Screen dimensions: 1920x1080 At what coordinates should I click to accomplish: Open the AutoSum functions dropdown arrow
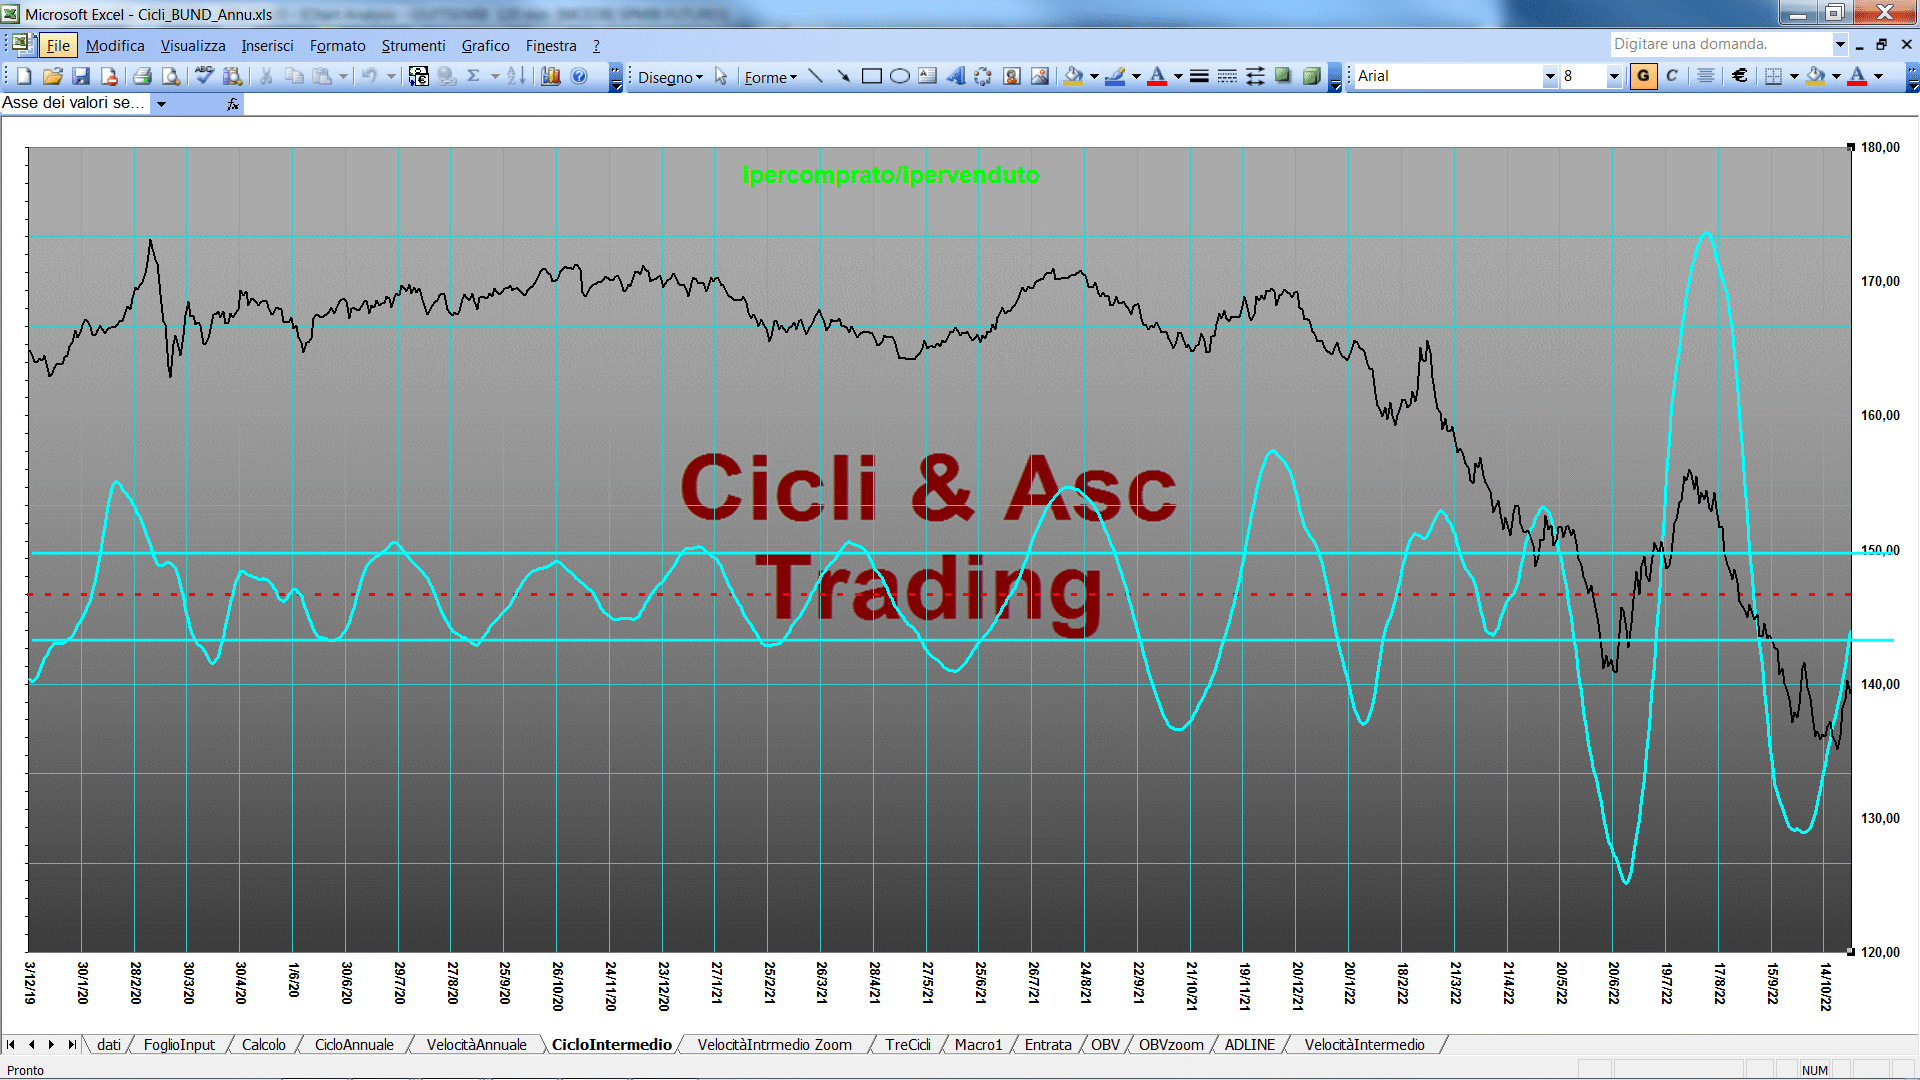(494, 76)
